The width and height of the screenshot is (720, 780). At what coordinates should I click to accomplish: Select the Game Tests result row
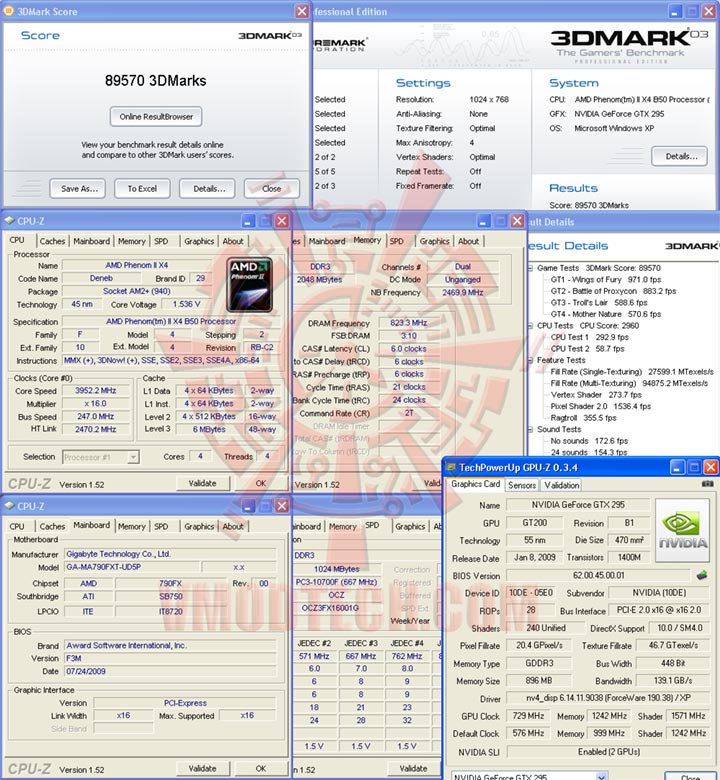[x=599, y=268]
